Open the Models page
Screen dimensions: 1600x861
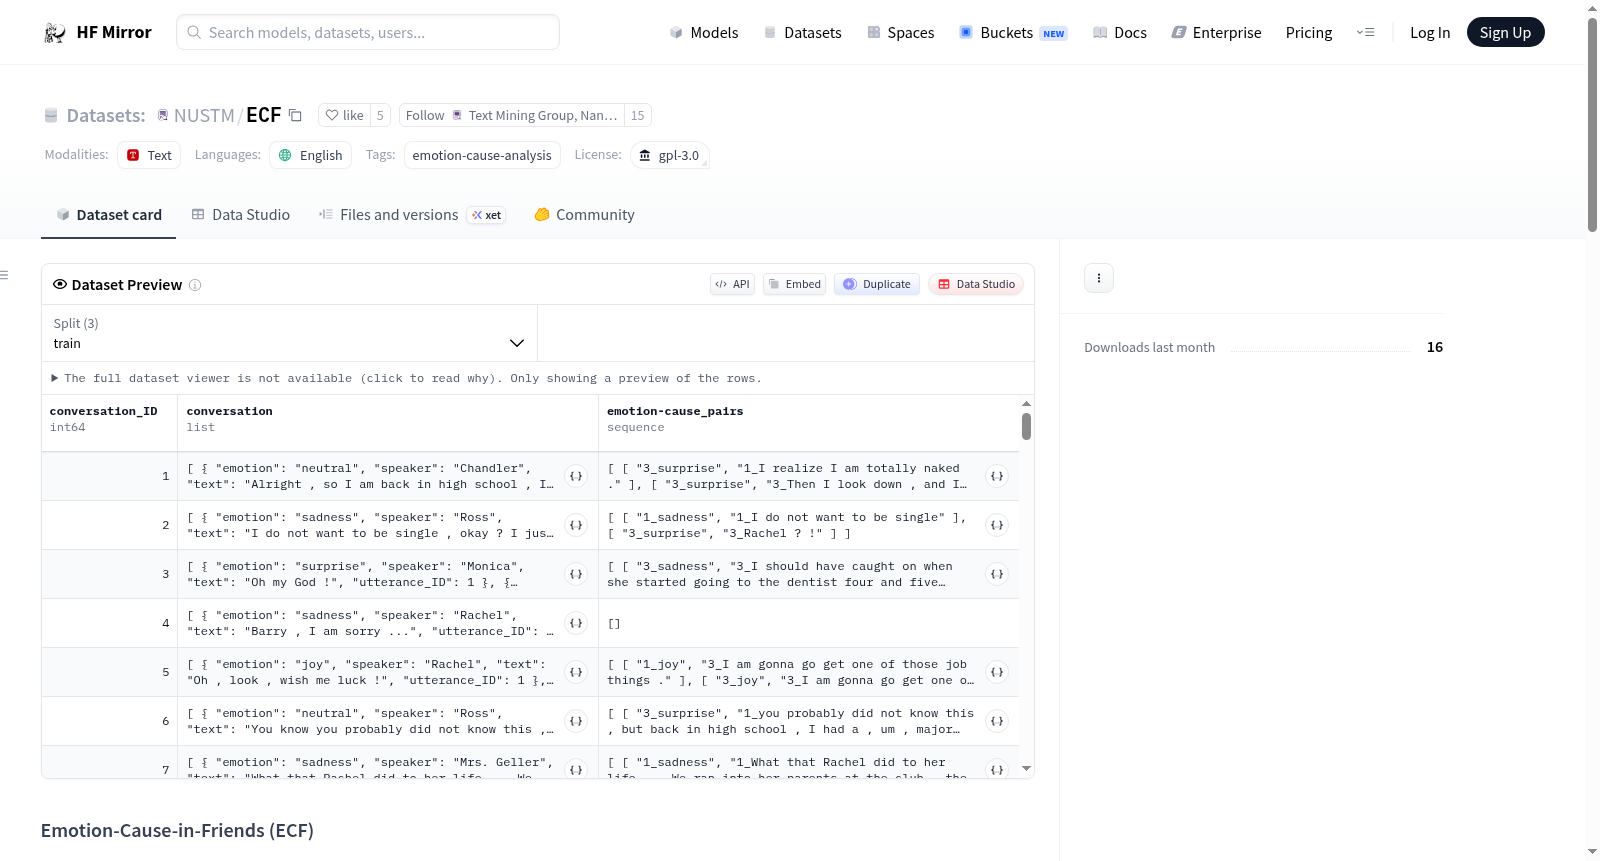point(704,32)
